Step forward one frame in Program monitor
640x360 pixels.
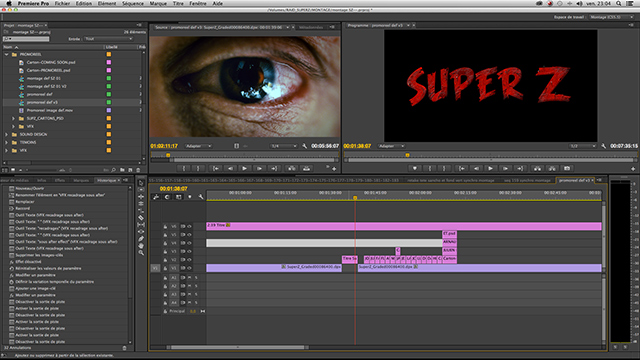[505, 168]
